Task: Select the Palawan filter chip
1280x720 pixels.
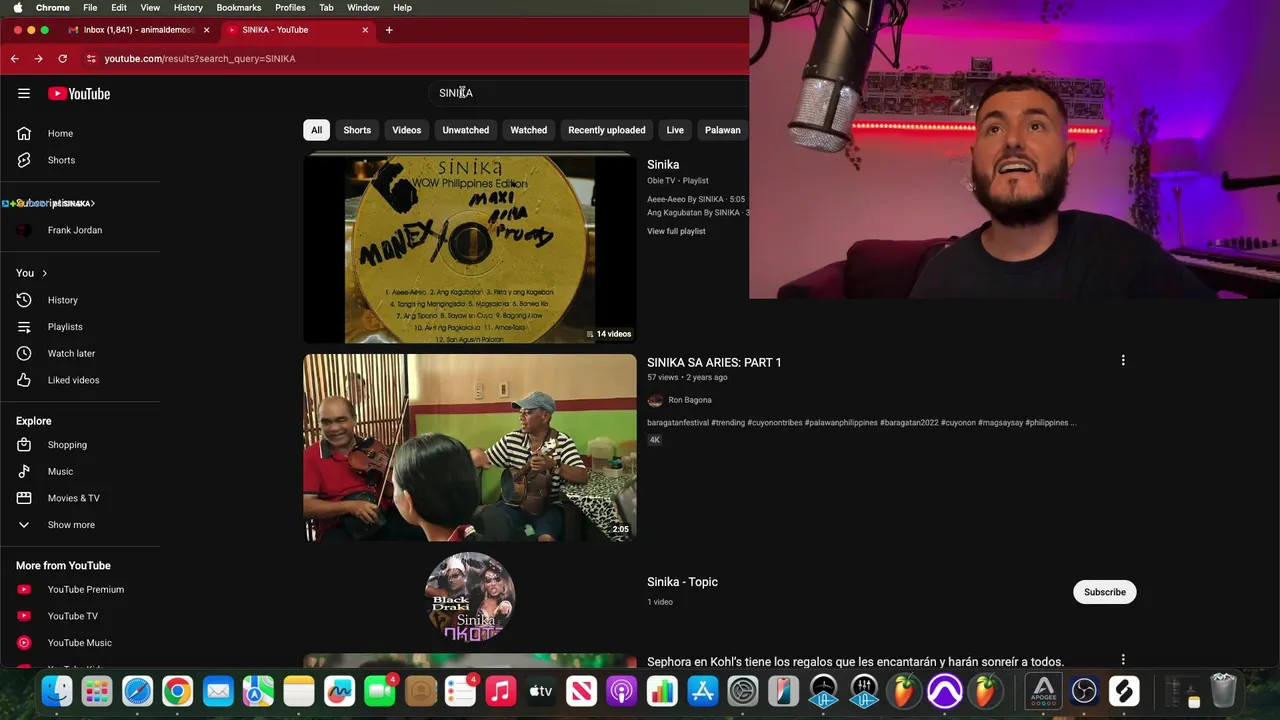Action: (x=723, y=130)
